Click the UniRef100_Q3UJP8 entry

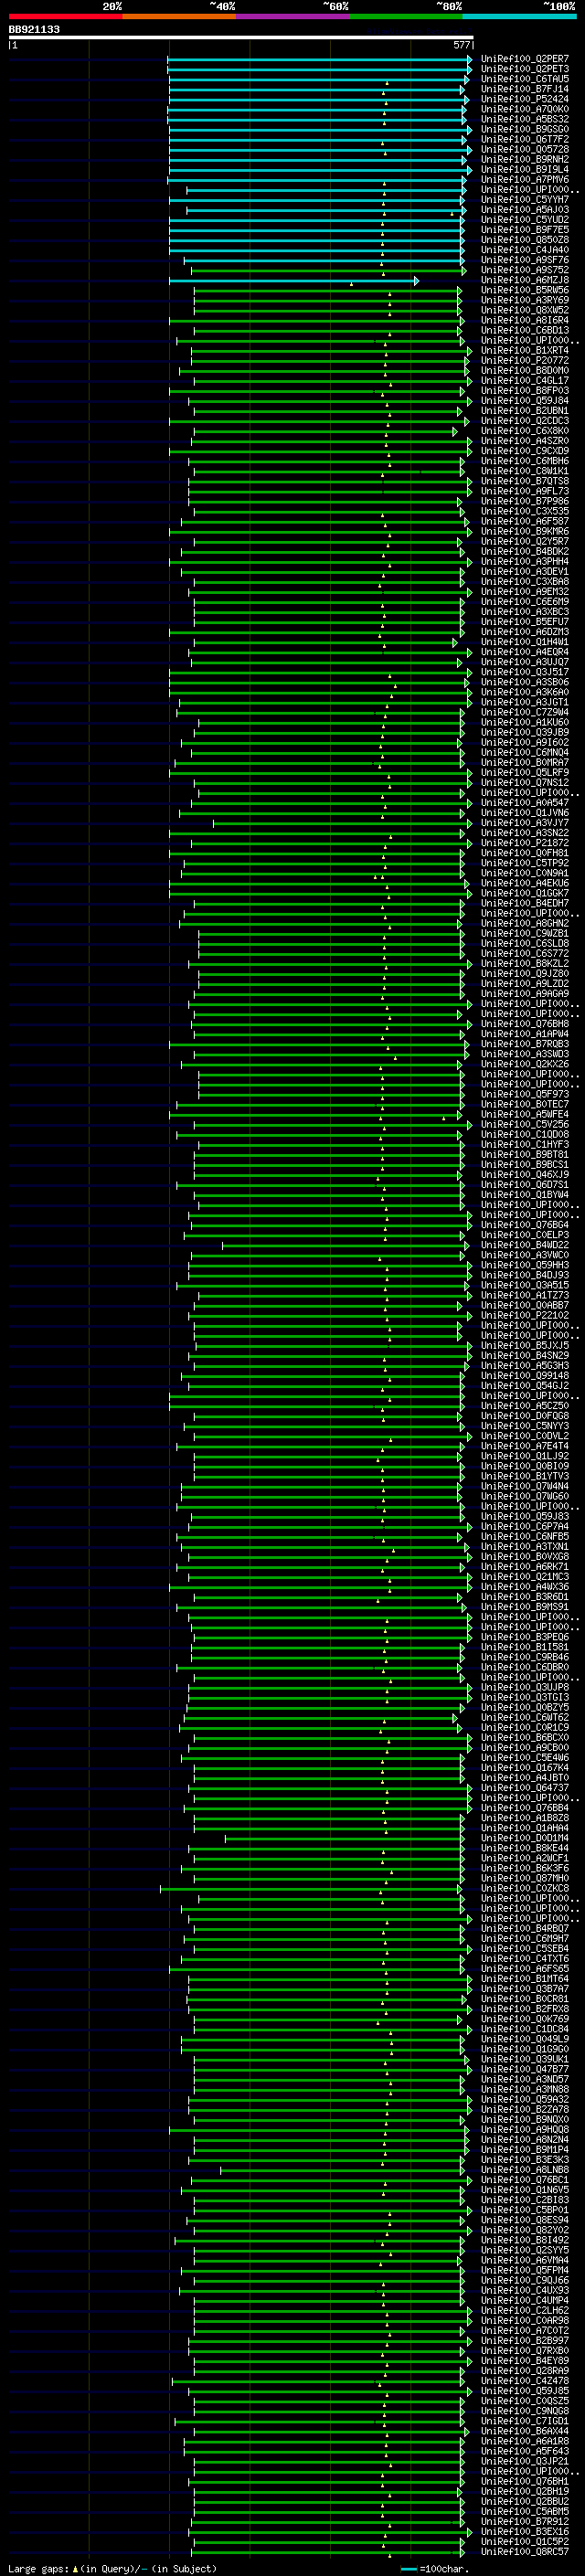525,1689
